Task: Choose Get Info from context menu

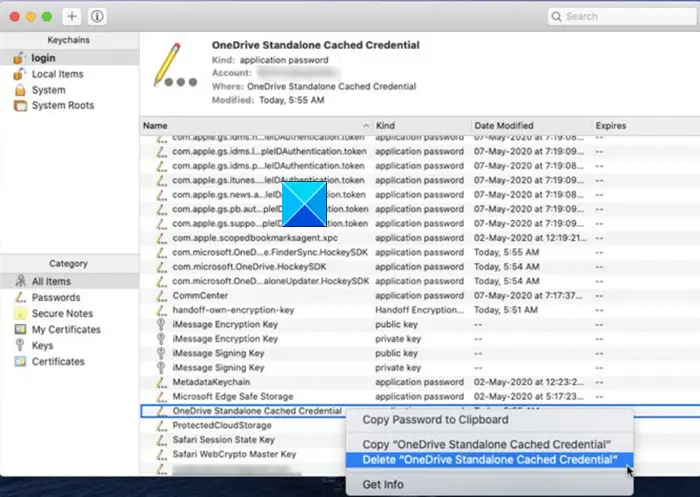Action: 489,484
